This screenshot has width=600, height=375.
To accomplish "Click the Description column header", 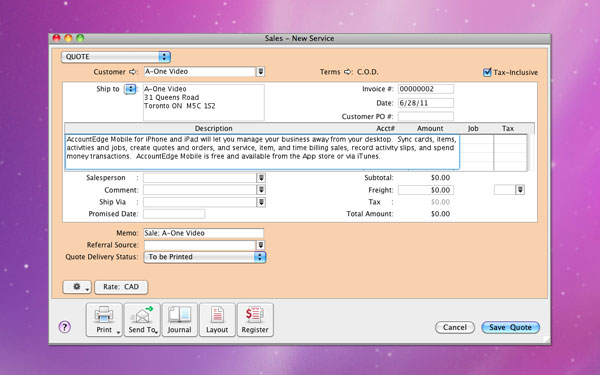I will point(214,129).
